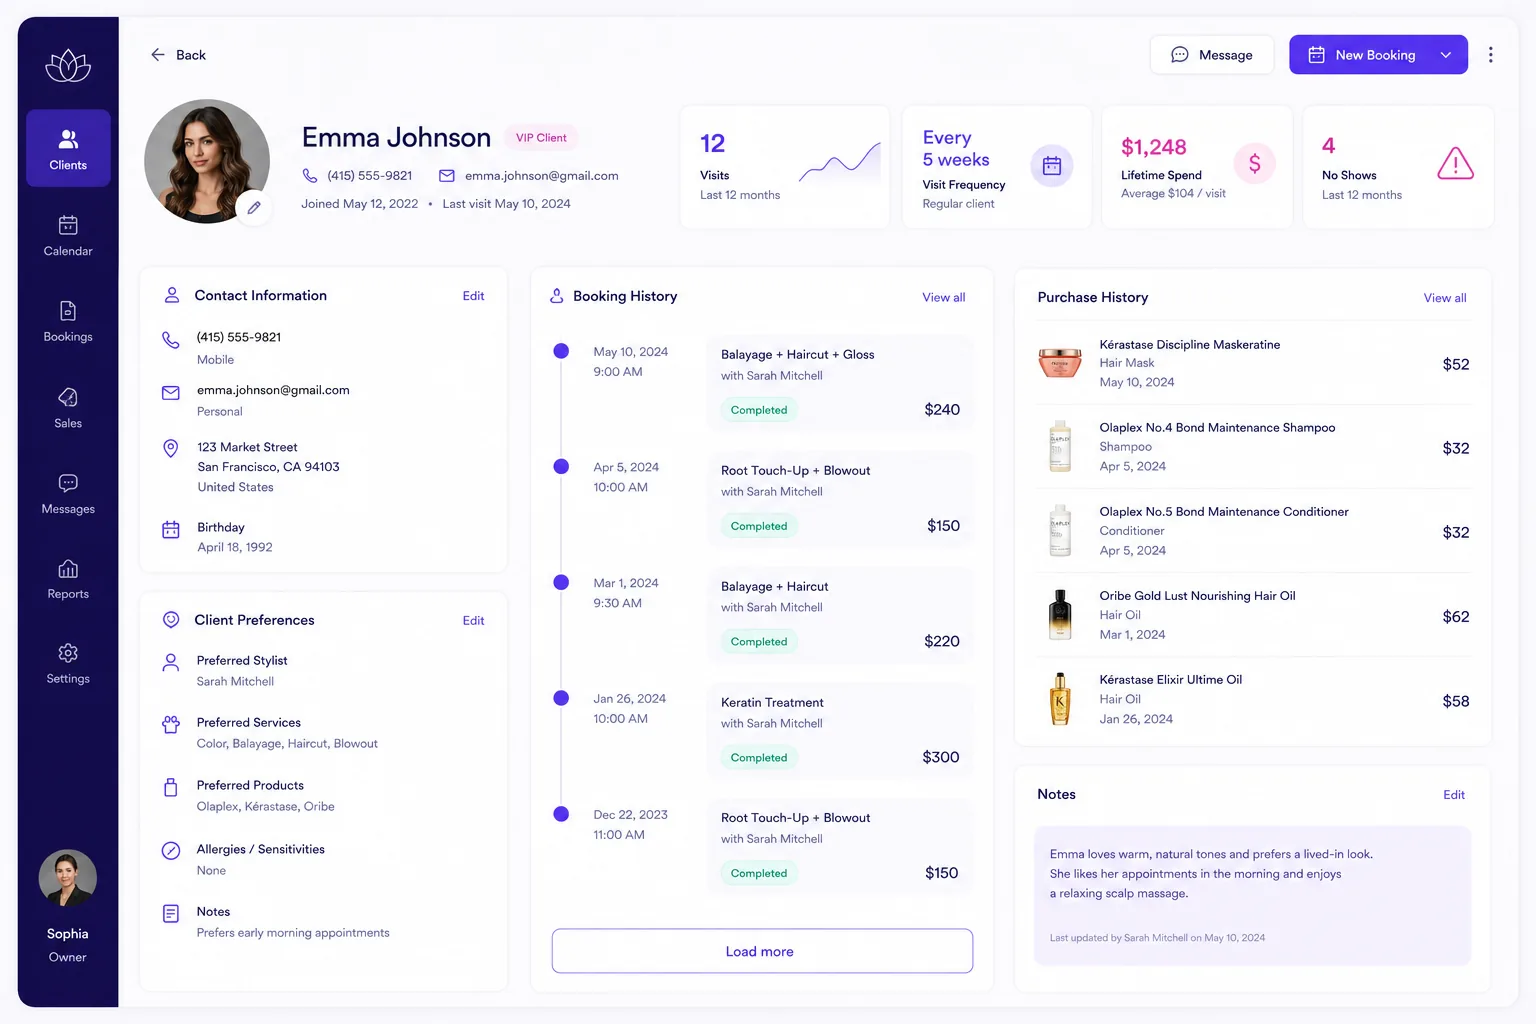The image size is (1536, 1024).
Task: Click the Message button
Action: point(1212,55)
